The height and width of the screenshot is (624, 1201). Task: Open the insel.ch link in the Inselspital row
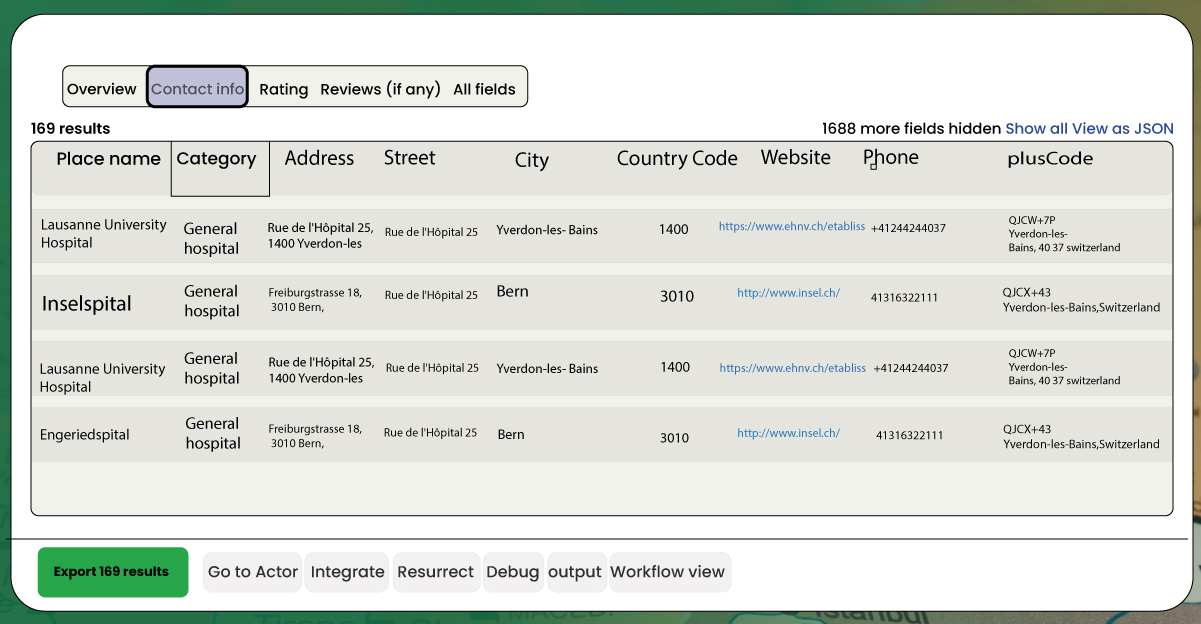coord(788,293)
